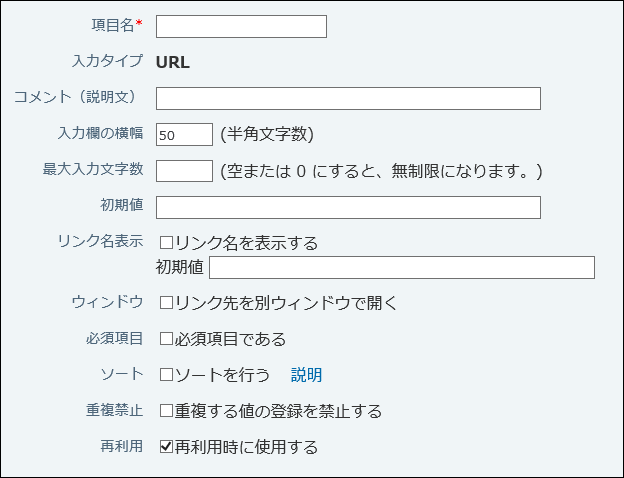Screen dimensions: 624x478
Task: Uncheck the 再利用時に使用する checkbox
Action: 166,447
